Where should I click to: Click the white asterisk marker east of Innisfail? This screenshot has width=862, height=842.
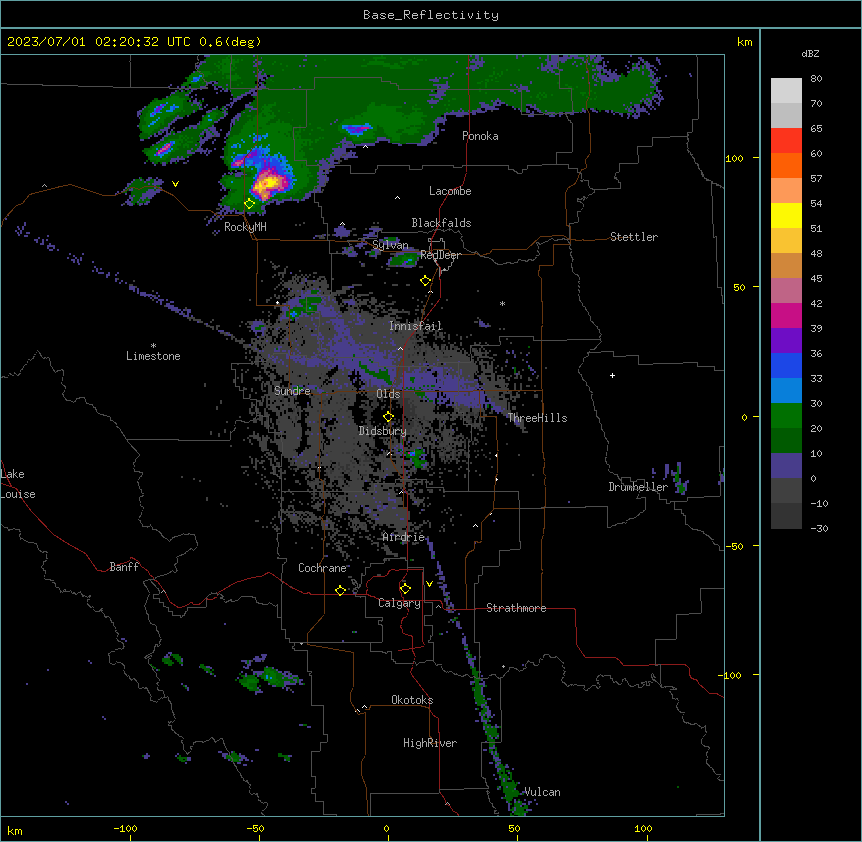502,303
